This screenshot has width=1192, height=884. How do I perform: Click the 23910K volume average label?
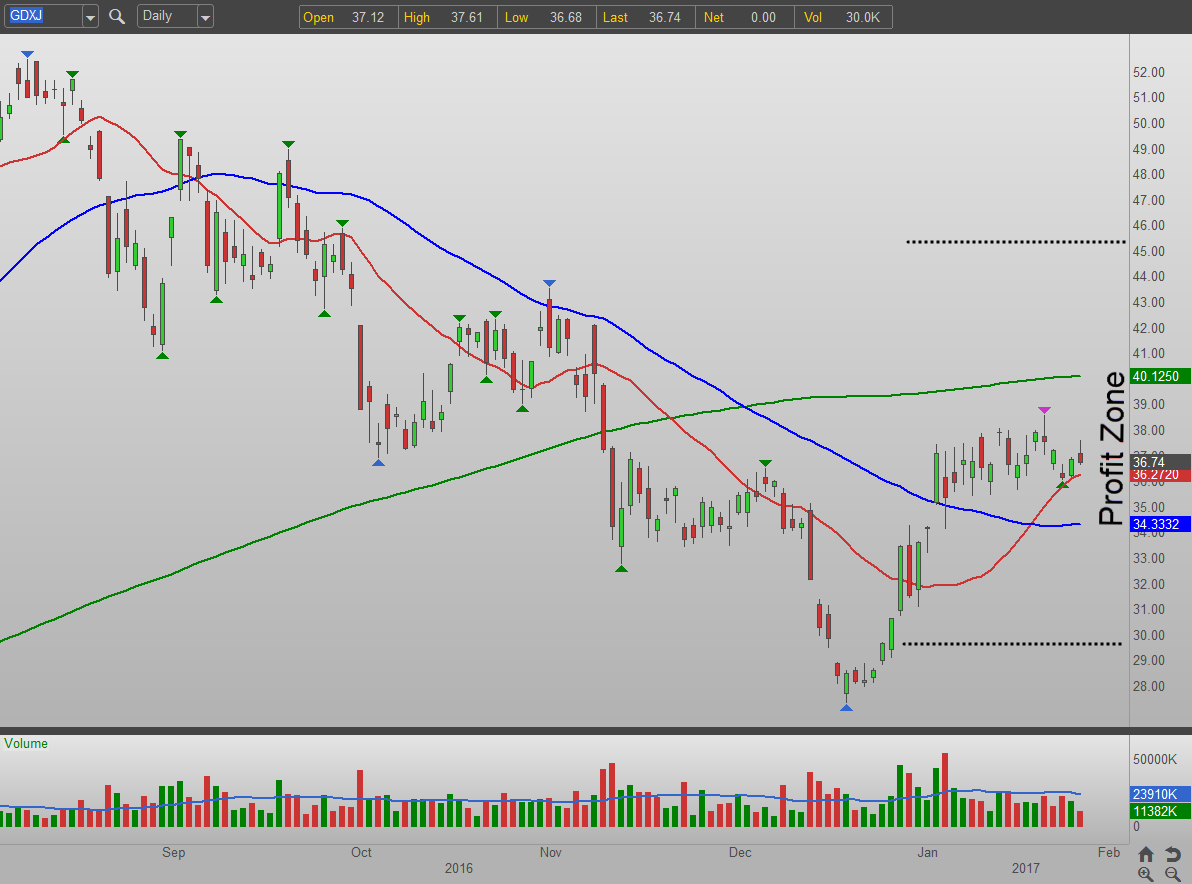click(1160, 794)
